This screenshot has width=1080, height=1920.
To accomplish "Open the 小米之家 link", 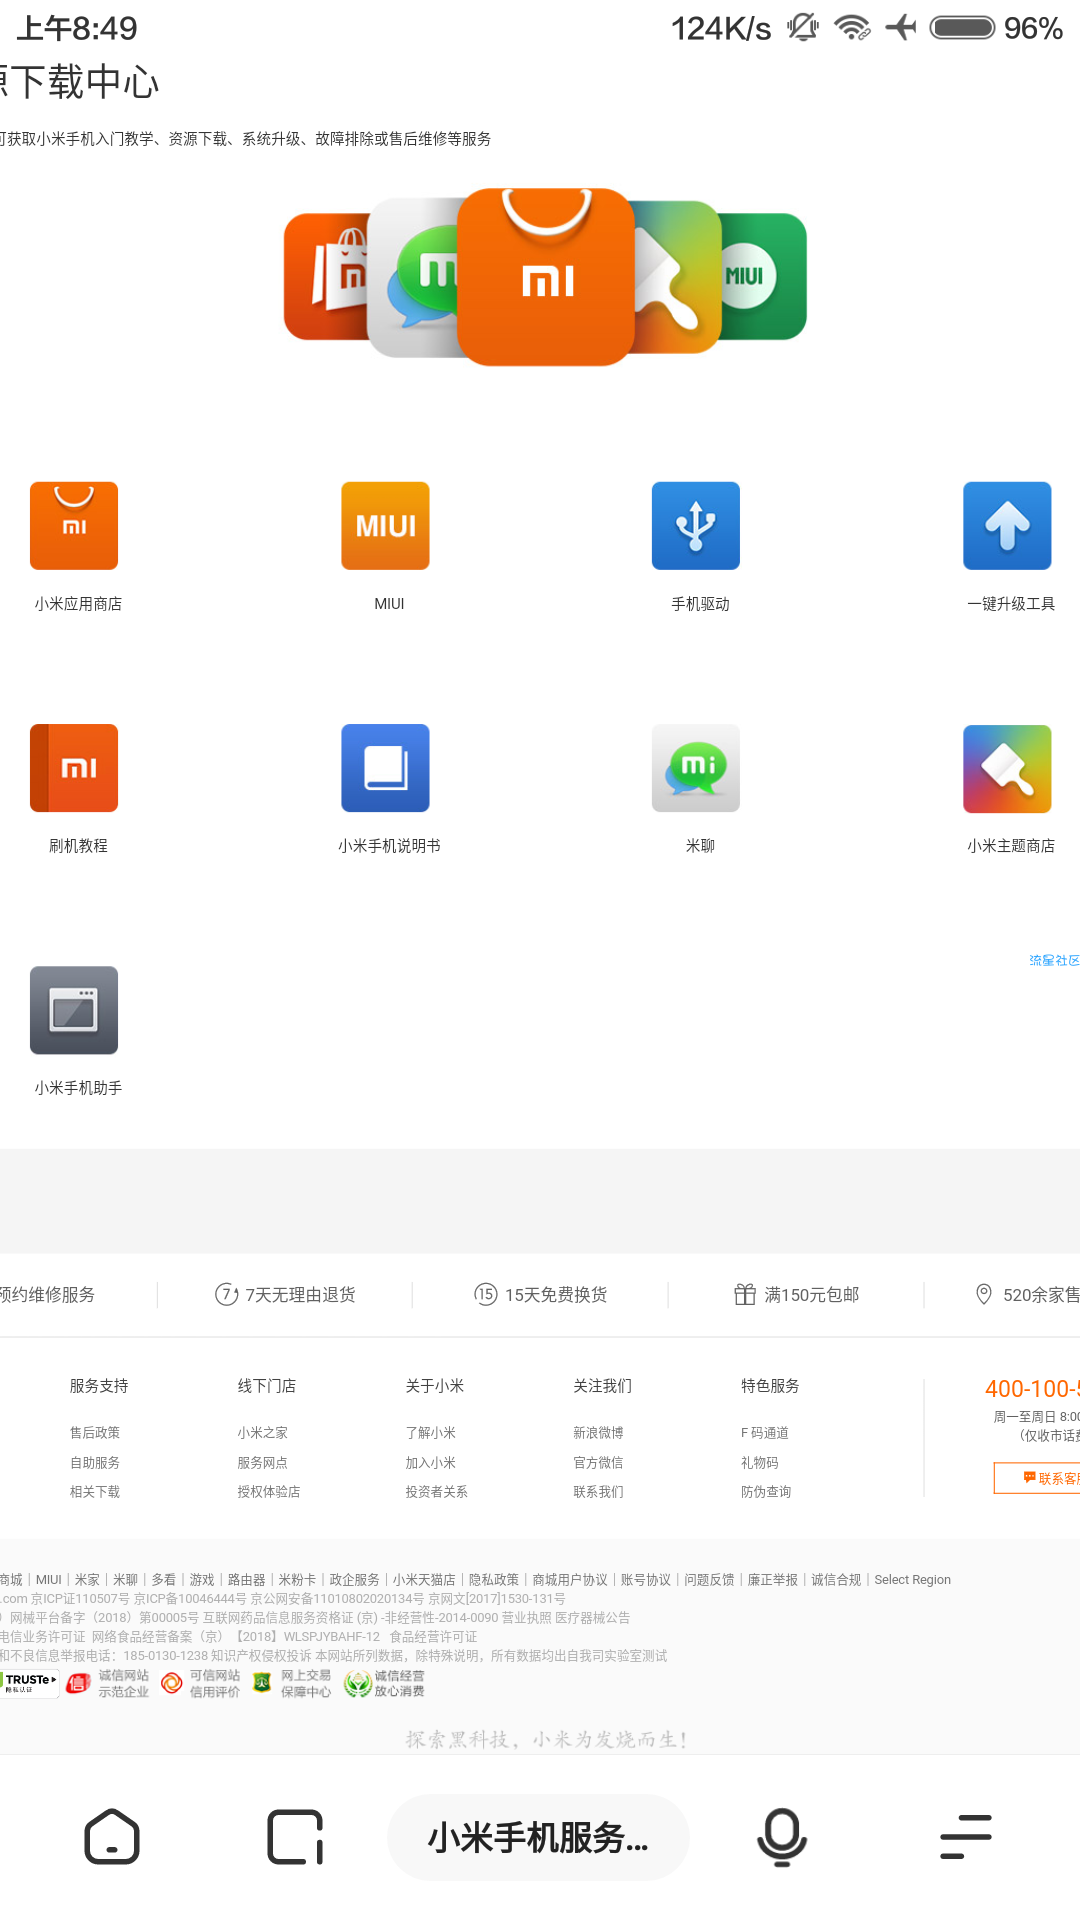I will point(263,1433).
